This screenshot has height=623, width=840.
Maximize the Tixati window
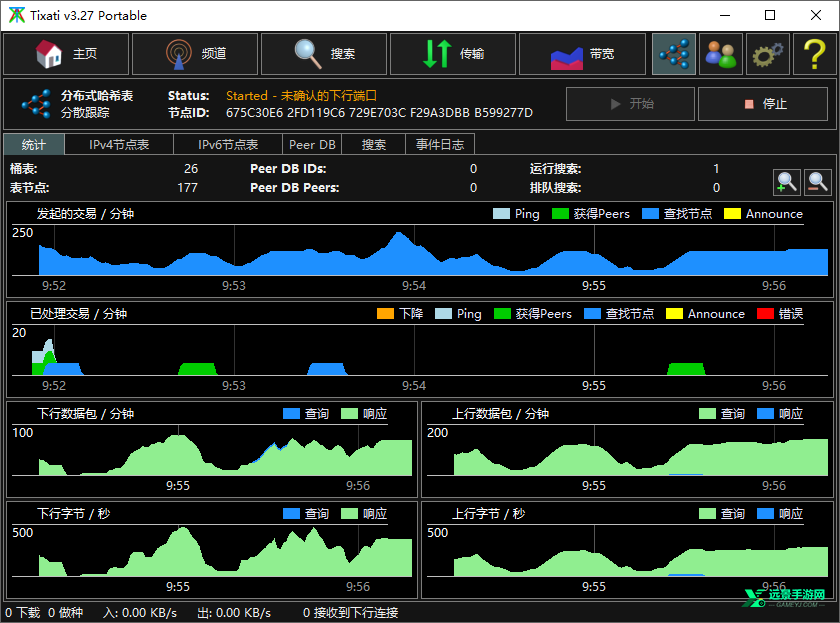click(x=770, y=16)
